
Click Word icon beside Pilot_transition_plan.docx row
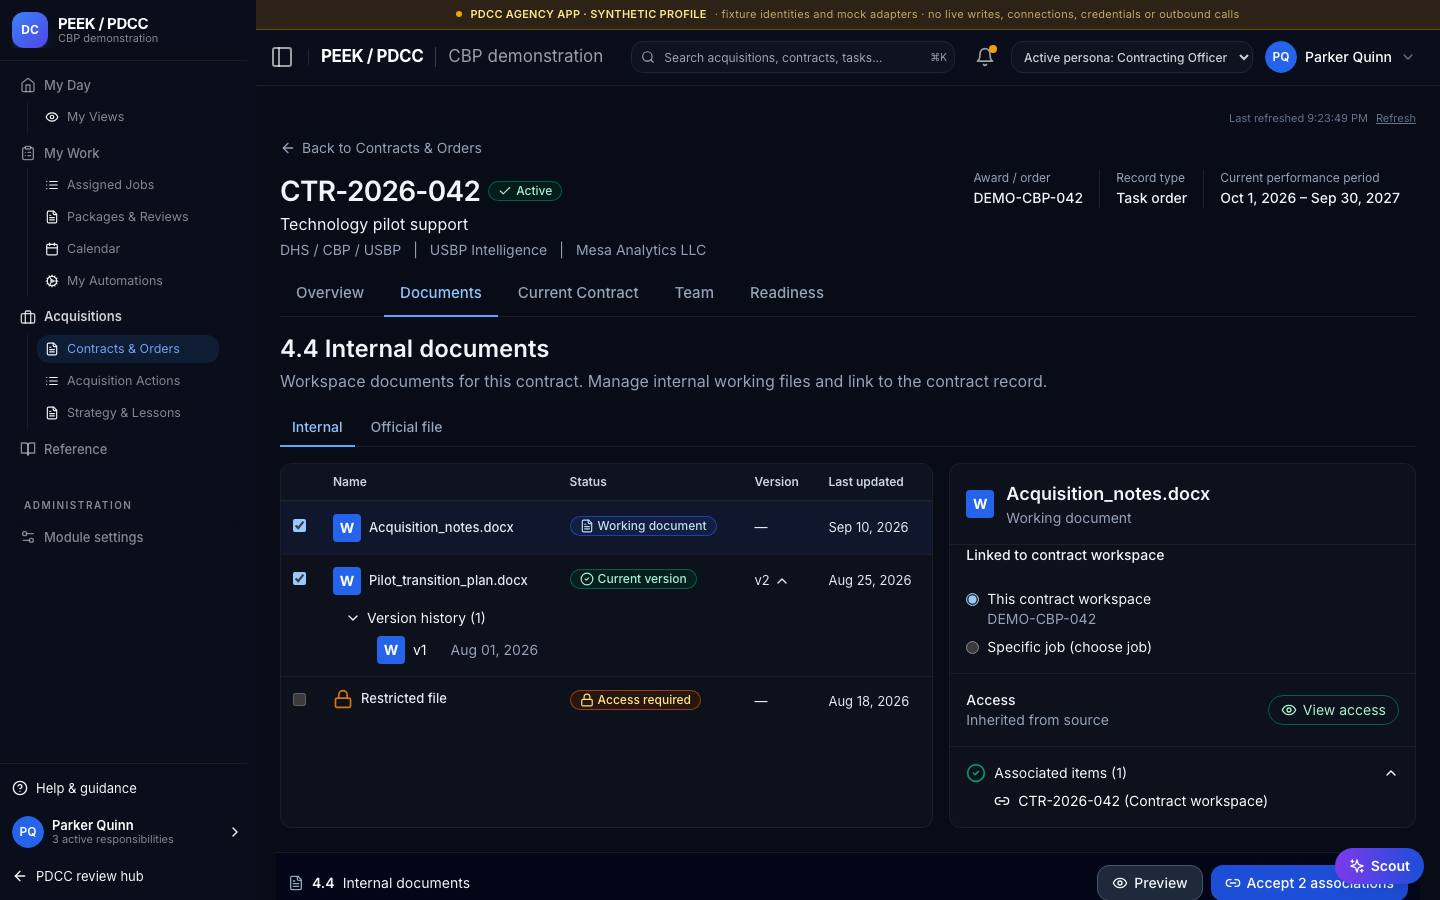click(347, 580)
